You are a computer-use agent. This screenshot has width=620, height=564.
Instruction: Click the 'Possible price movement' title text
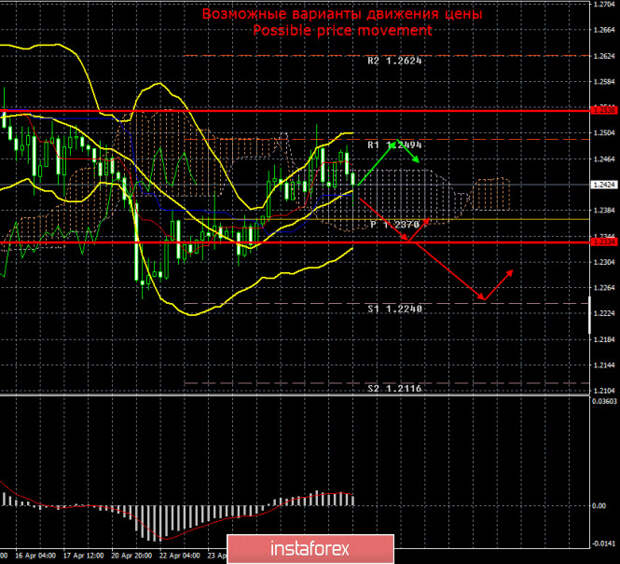click(x=342, y=30)
